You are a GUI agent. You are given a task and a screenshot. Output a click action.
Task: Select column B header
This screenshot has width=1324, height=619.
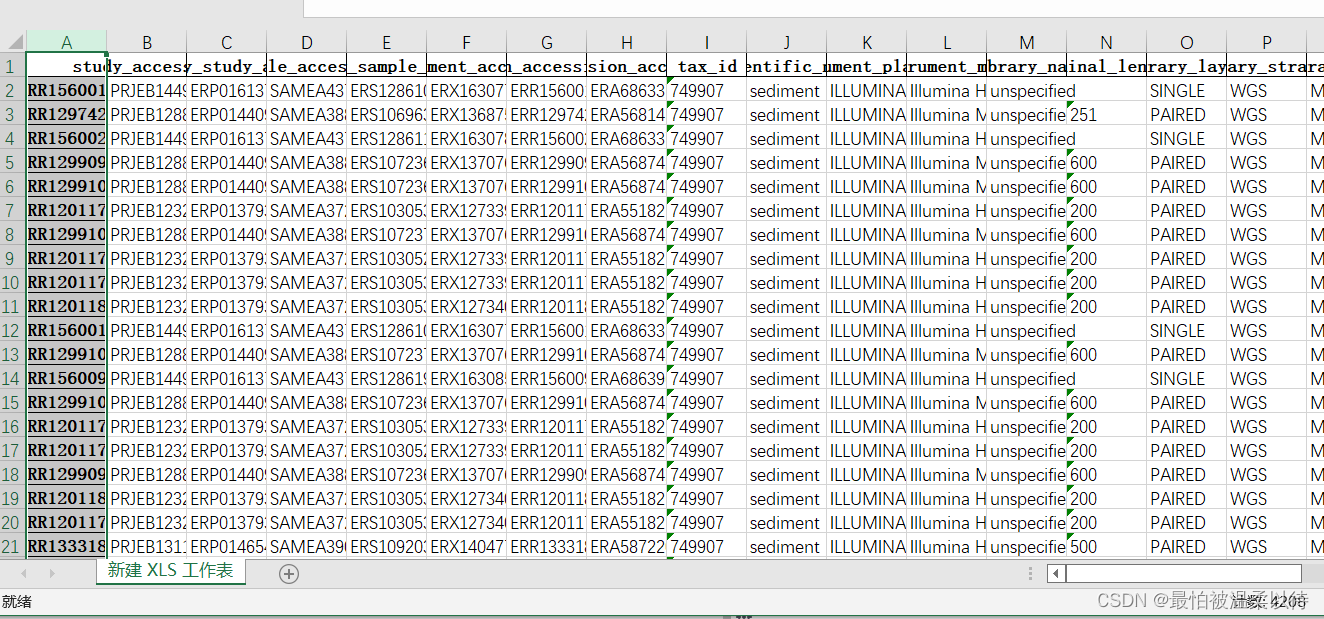coord(147,42)
